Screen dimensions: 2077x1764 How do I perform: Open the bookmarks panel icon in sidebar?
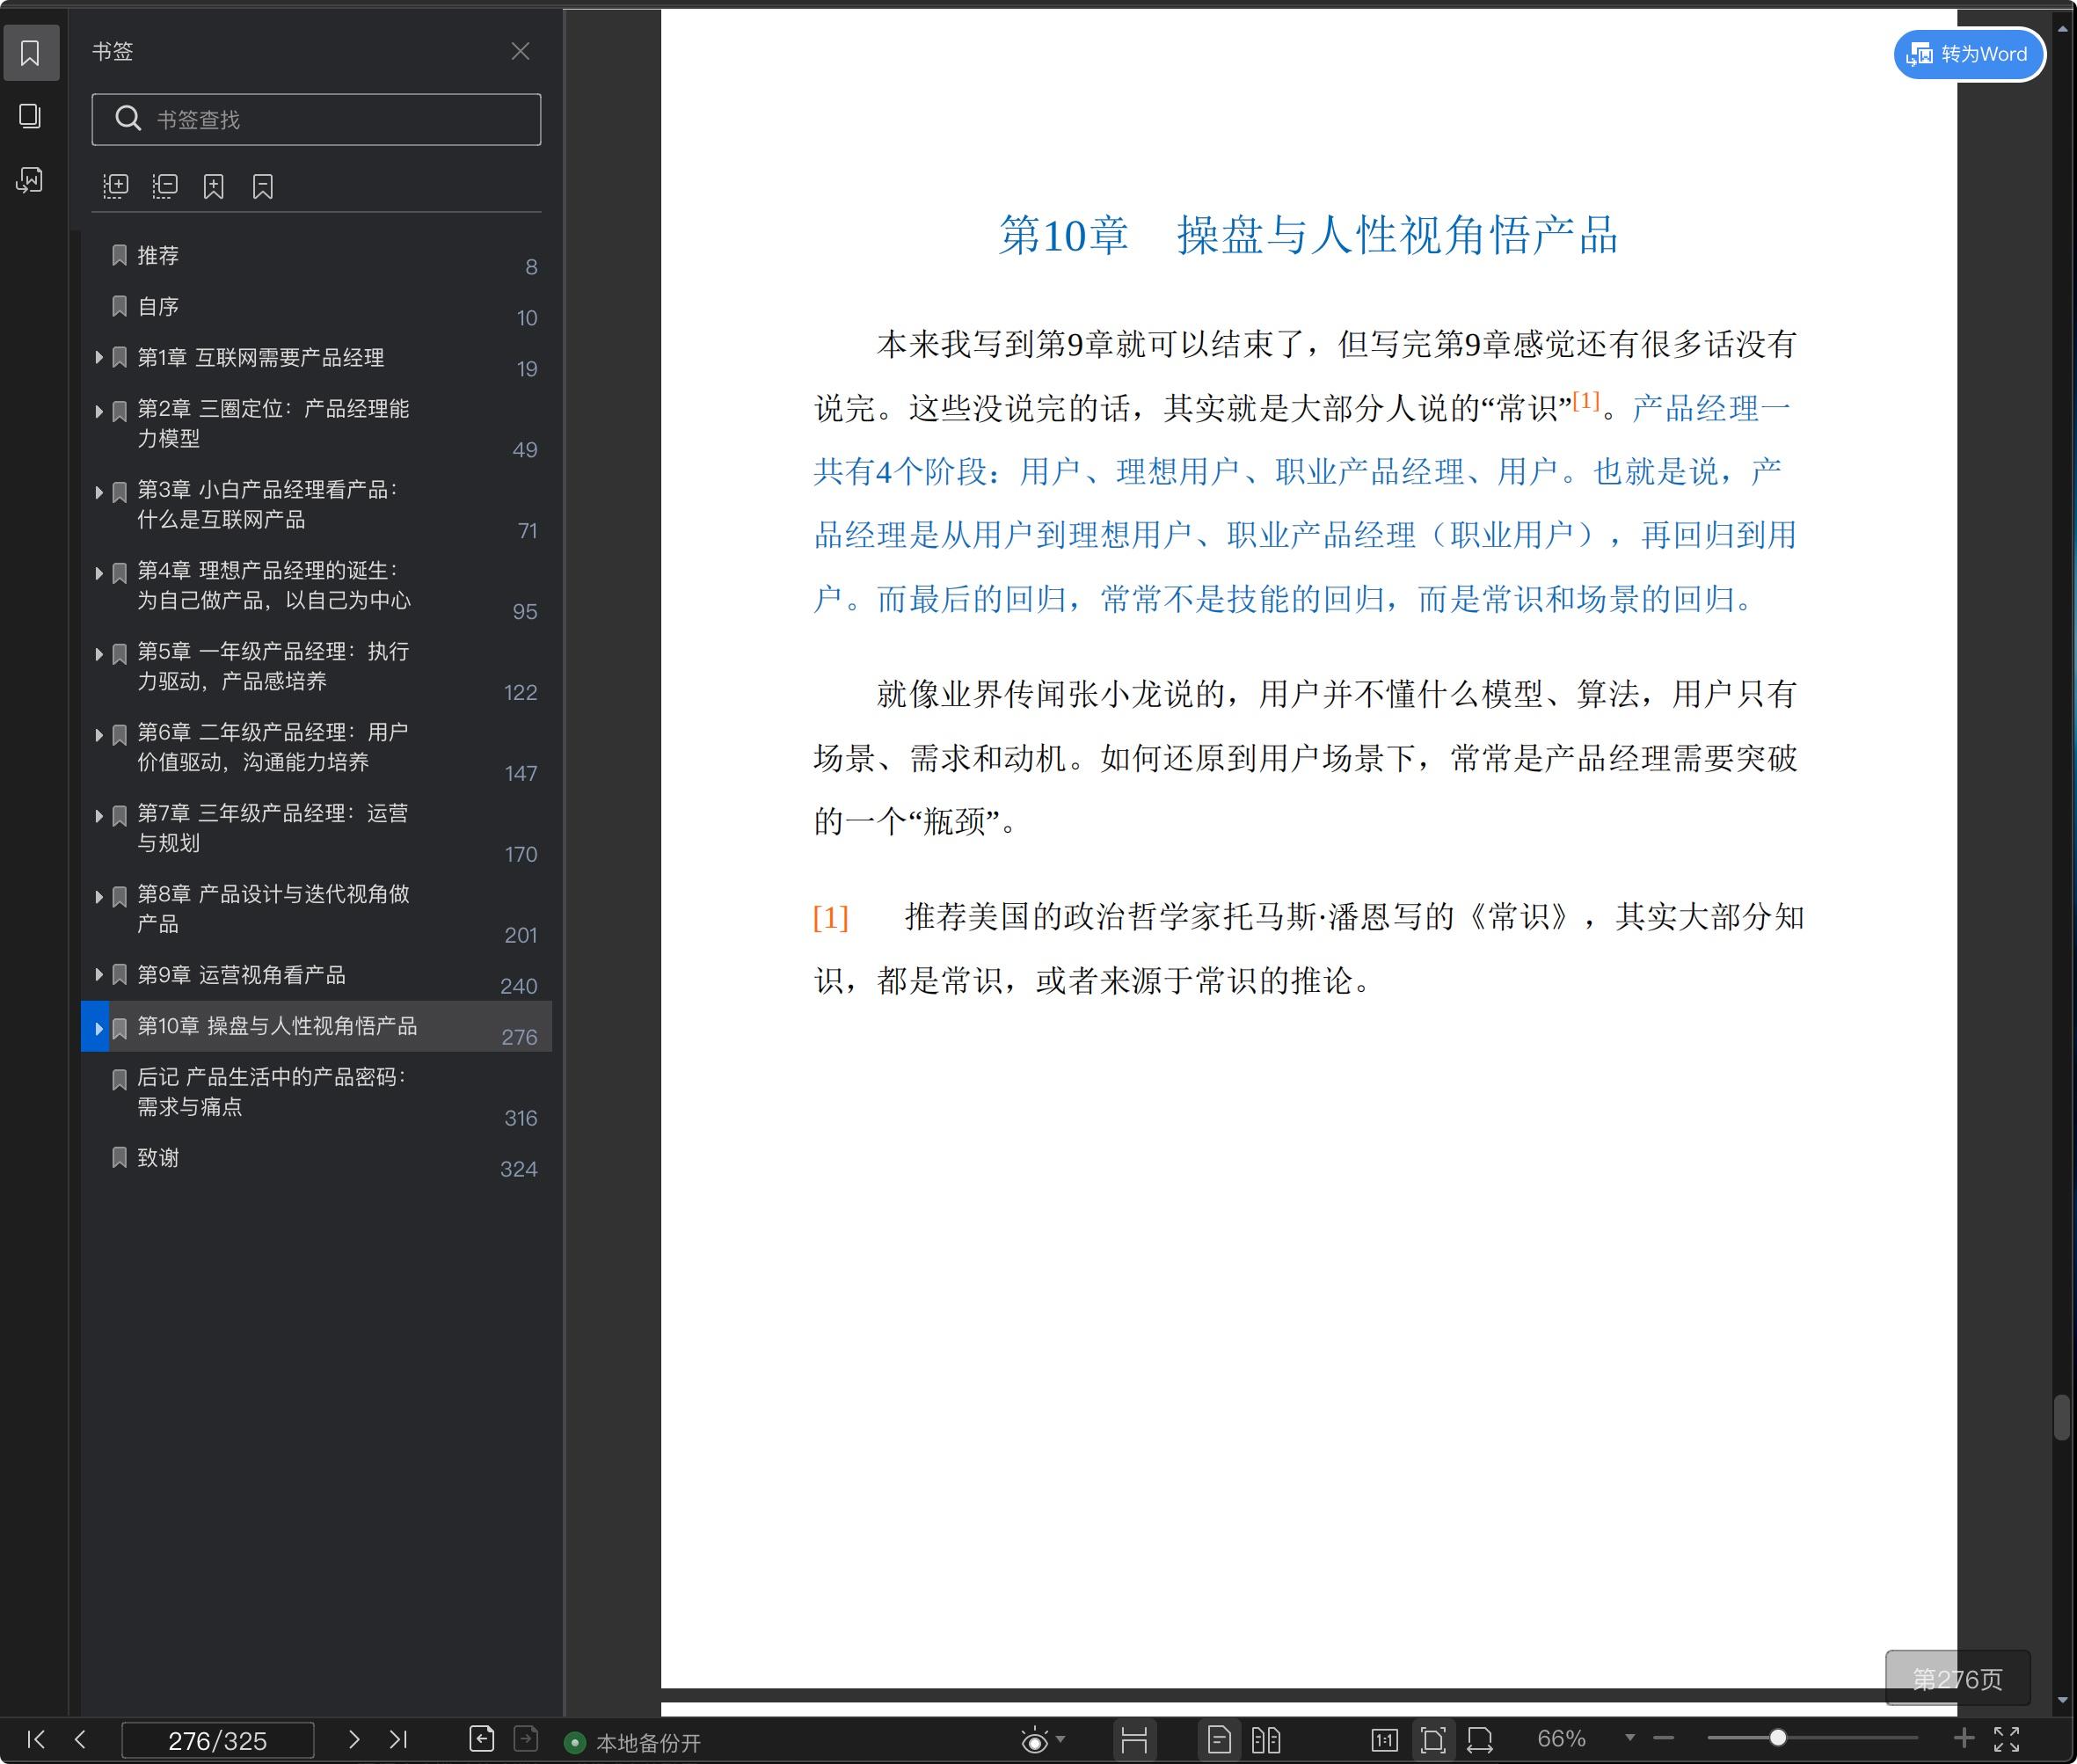coord(30,53)
